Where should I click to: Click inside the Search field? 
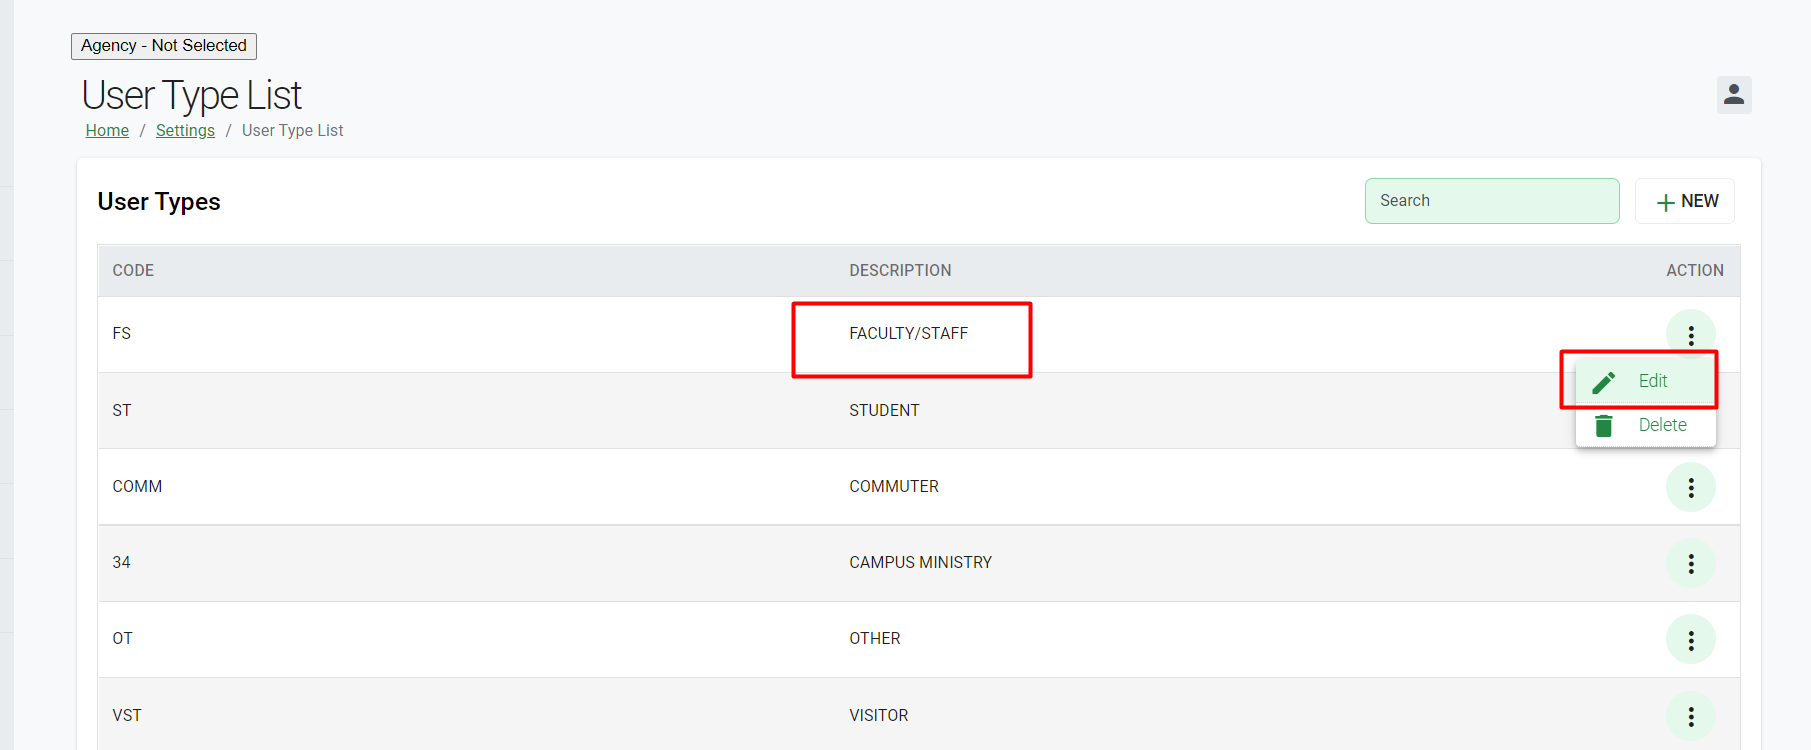coord(1492,201)
